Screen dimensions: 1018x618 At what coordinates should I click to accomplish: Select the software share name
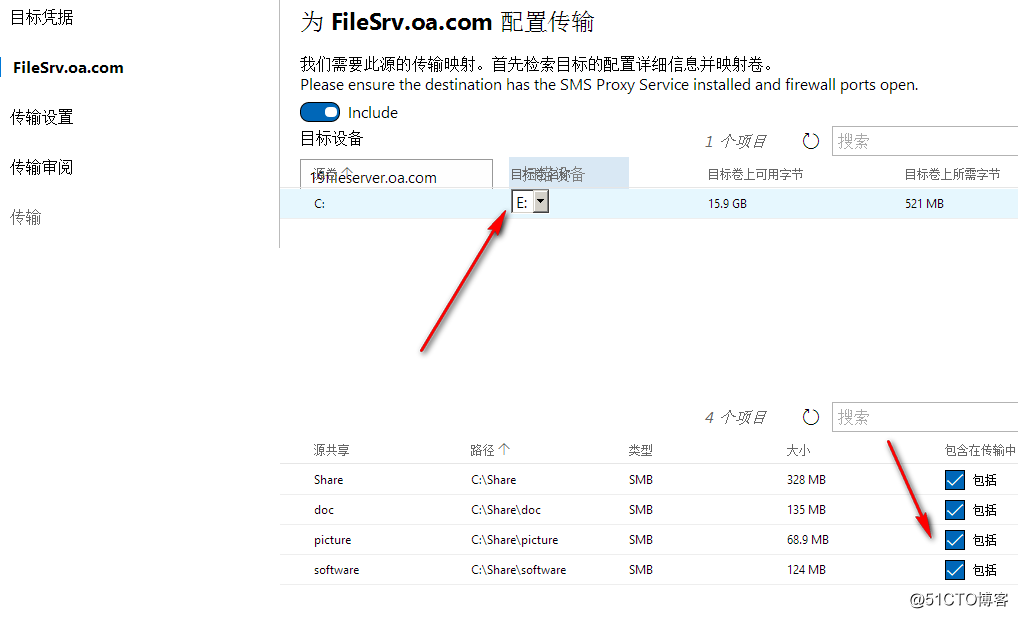coord(336,569)
